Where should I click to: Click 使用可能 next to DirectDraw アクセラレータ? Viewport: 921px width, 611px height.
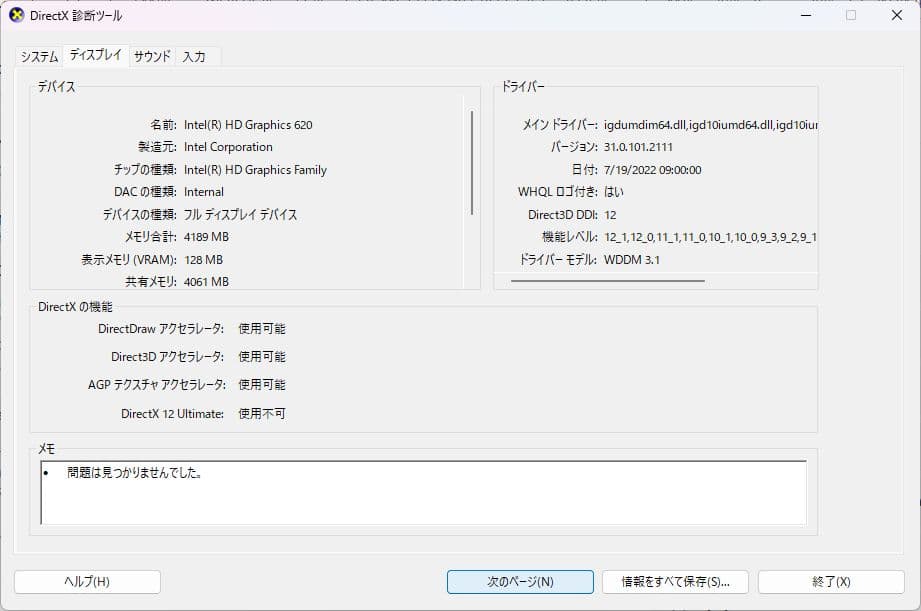click(x=262, y=327)
